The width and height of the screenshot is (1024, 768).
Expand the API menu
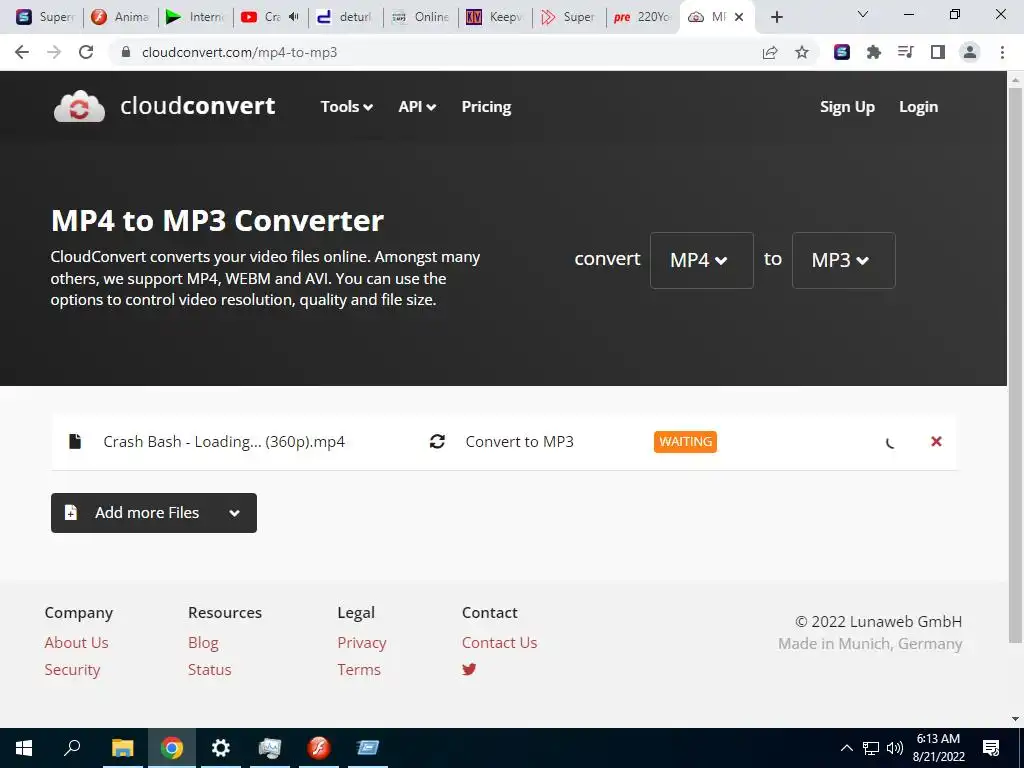(x=417, y=106)
